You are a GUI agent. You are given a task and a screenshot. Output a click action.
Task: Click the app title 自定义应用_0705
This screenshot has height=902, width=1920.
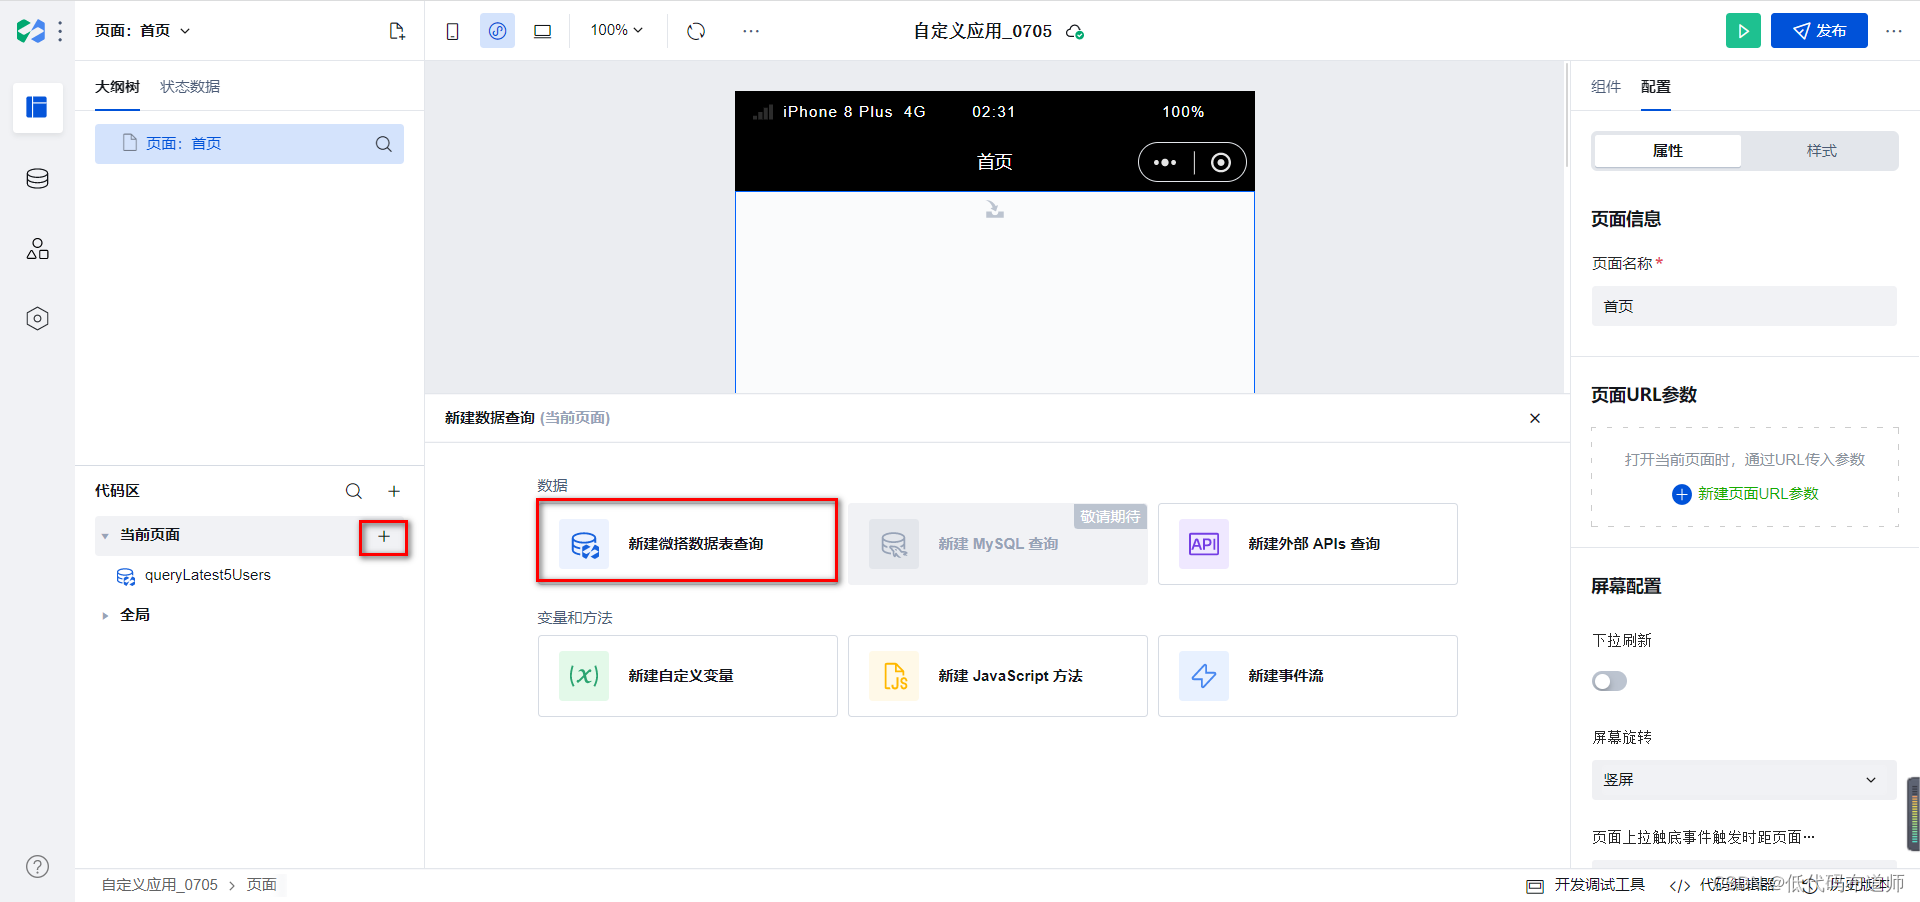coord(982,31)
